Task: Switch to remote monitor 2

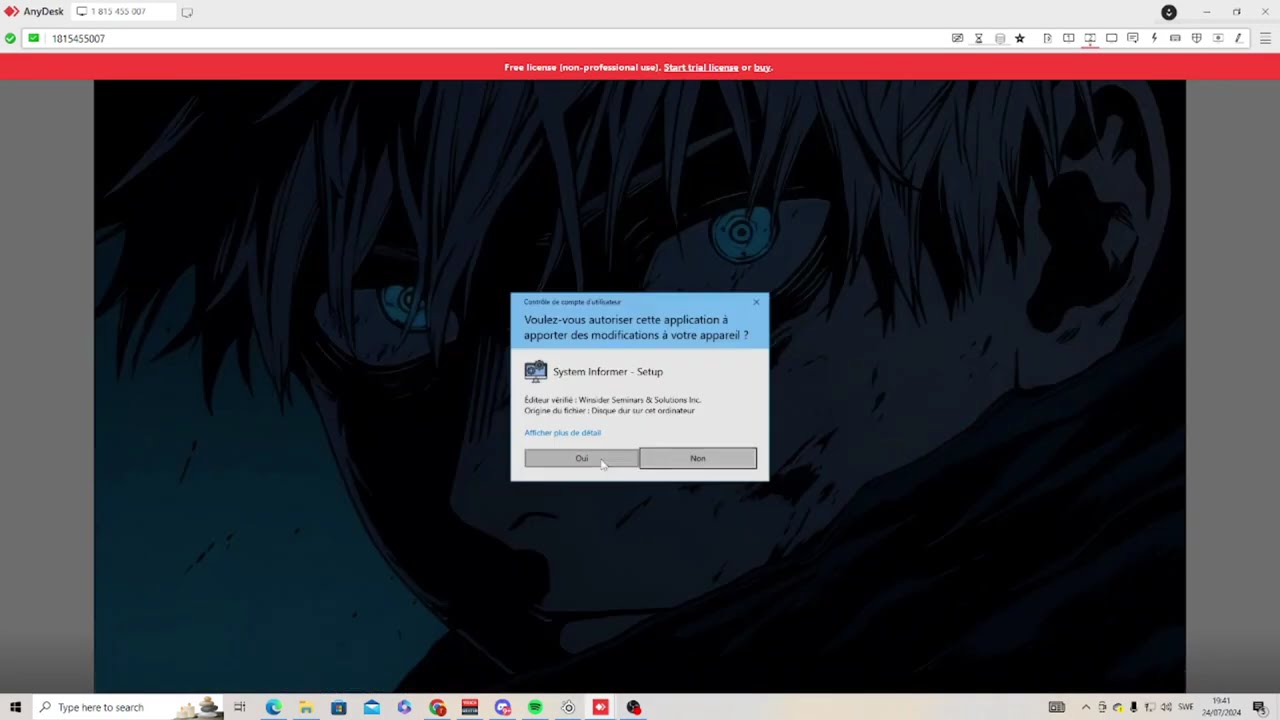Action: [x=1090, y=38]
